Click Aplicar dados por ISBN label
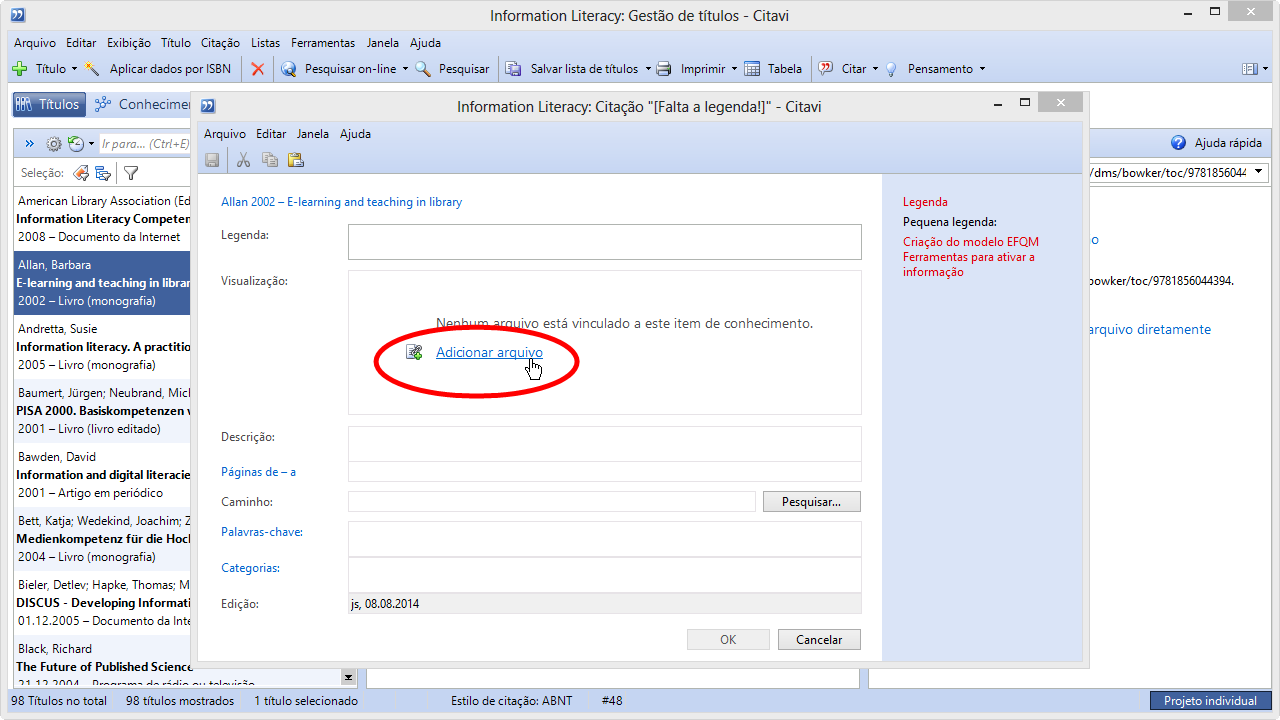1280x720 pixels. coord(170,69)
